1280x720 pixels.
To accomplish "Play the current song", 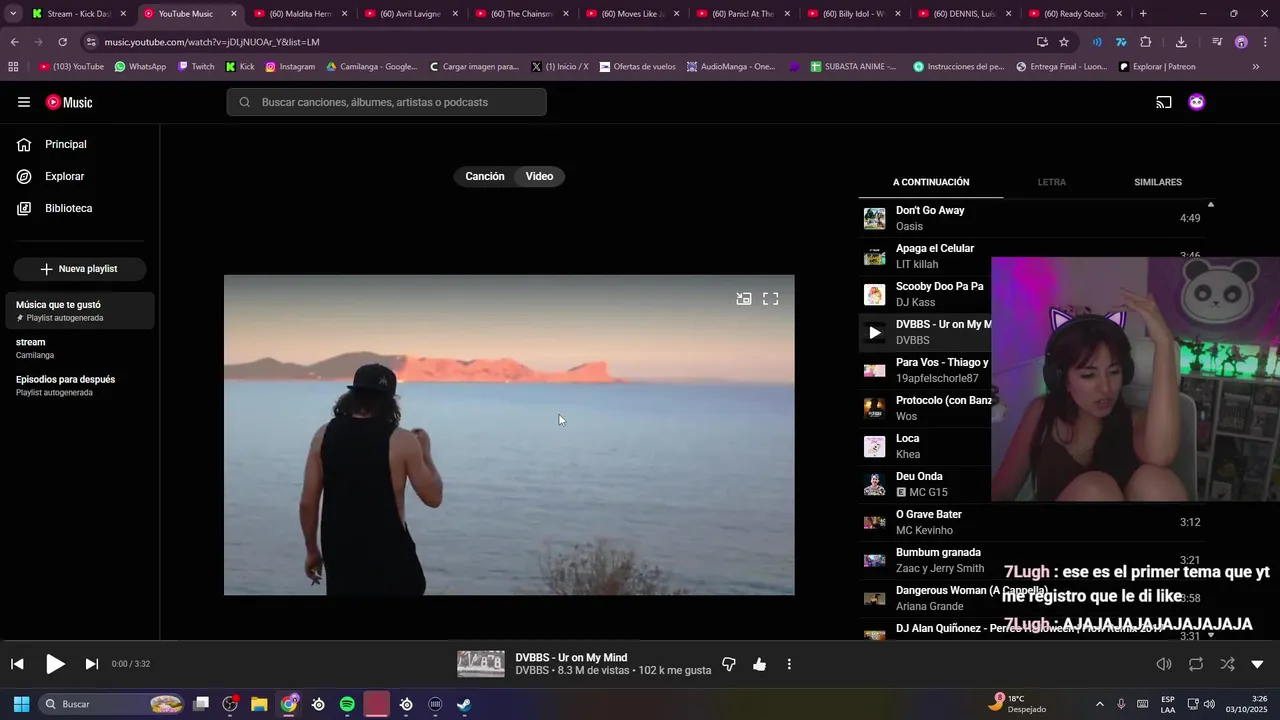I will [55, 664].
